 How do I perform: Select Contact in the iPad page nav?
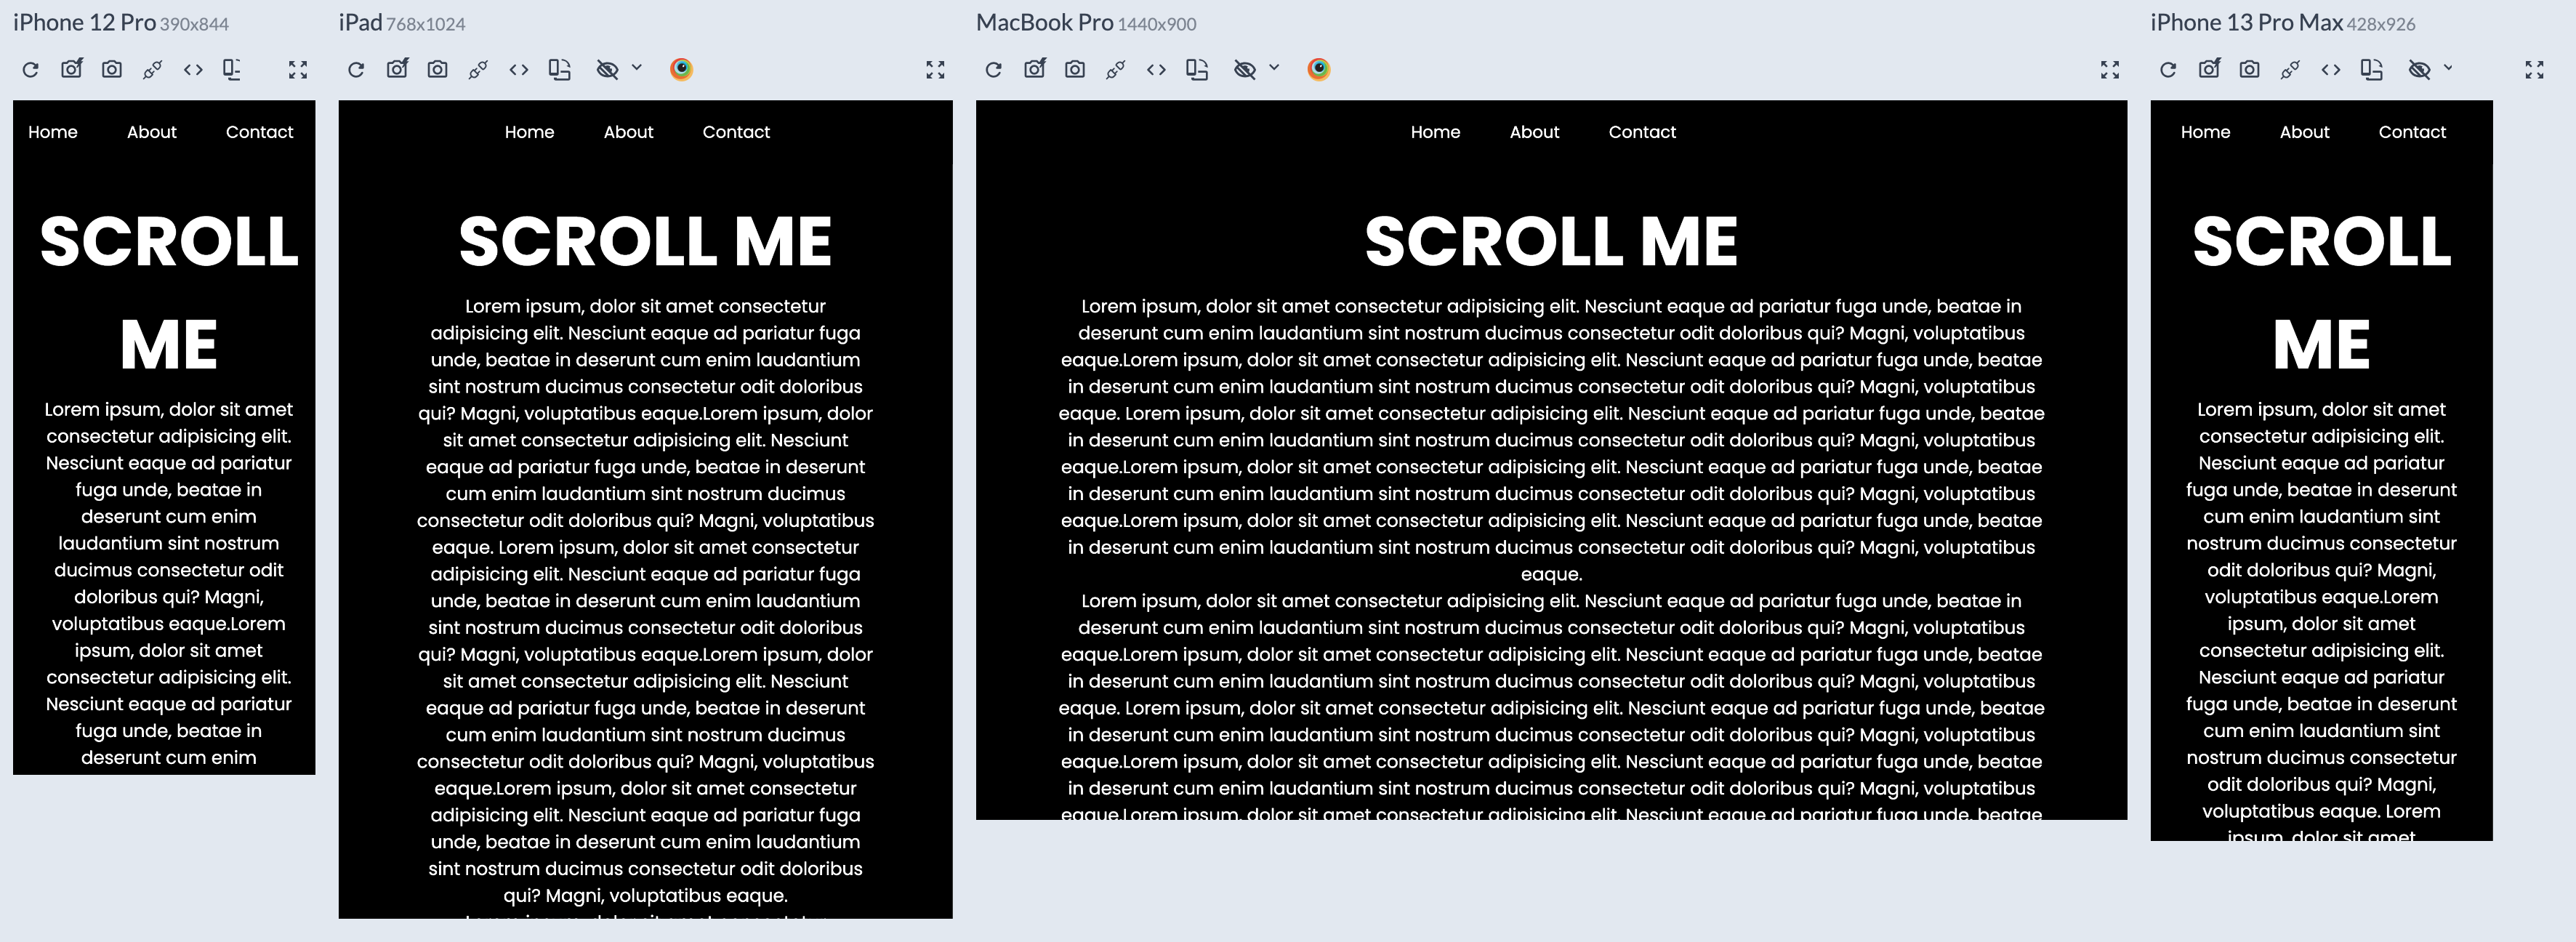[736, 132]
